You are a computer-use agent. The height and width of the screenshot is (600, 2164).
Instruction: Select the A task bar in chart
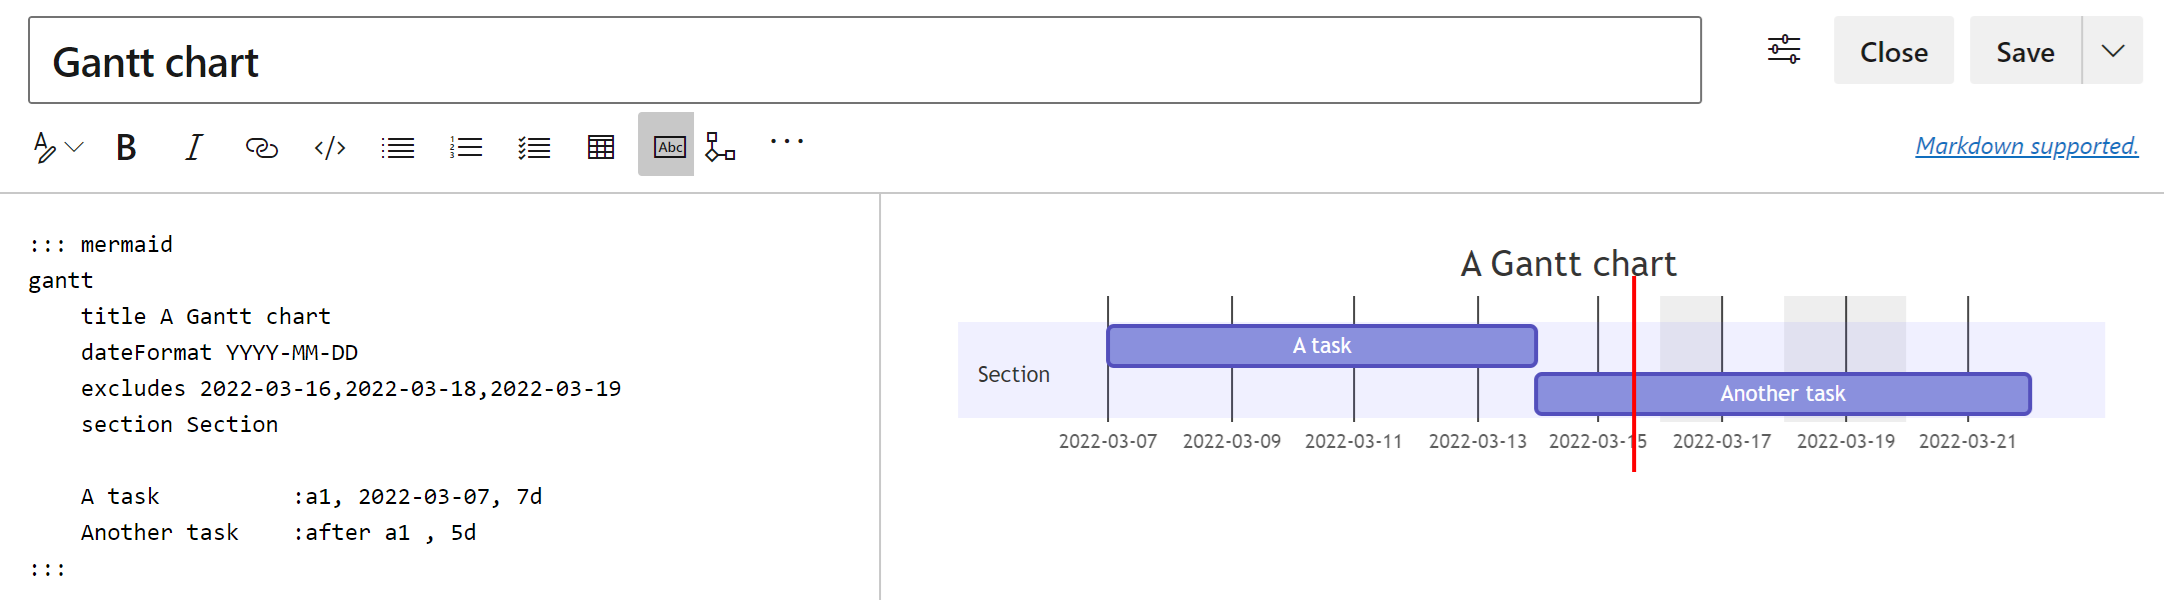tap(1321, 345)
